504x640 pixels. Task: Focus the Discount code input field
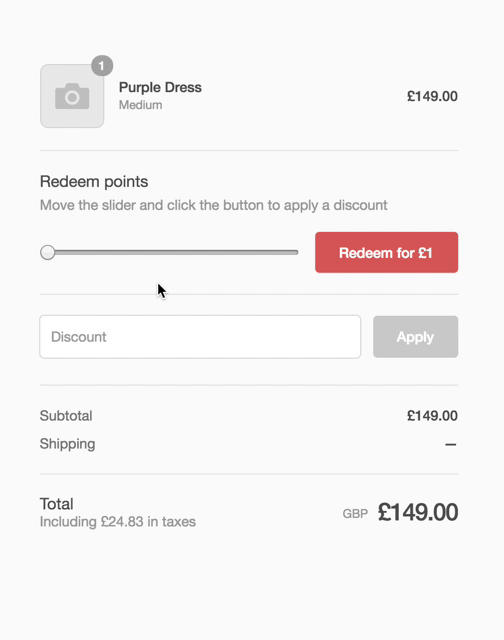point(200,337)
